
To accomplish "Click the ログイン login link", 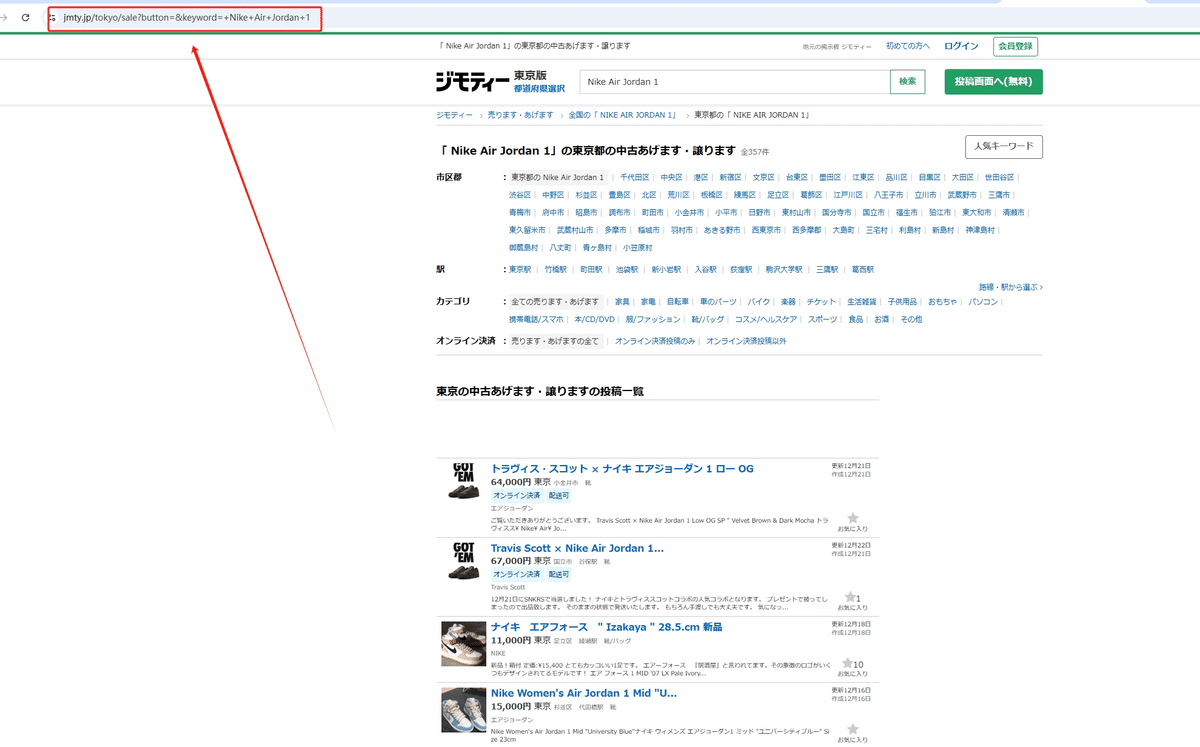I will coord(961,46).
